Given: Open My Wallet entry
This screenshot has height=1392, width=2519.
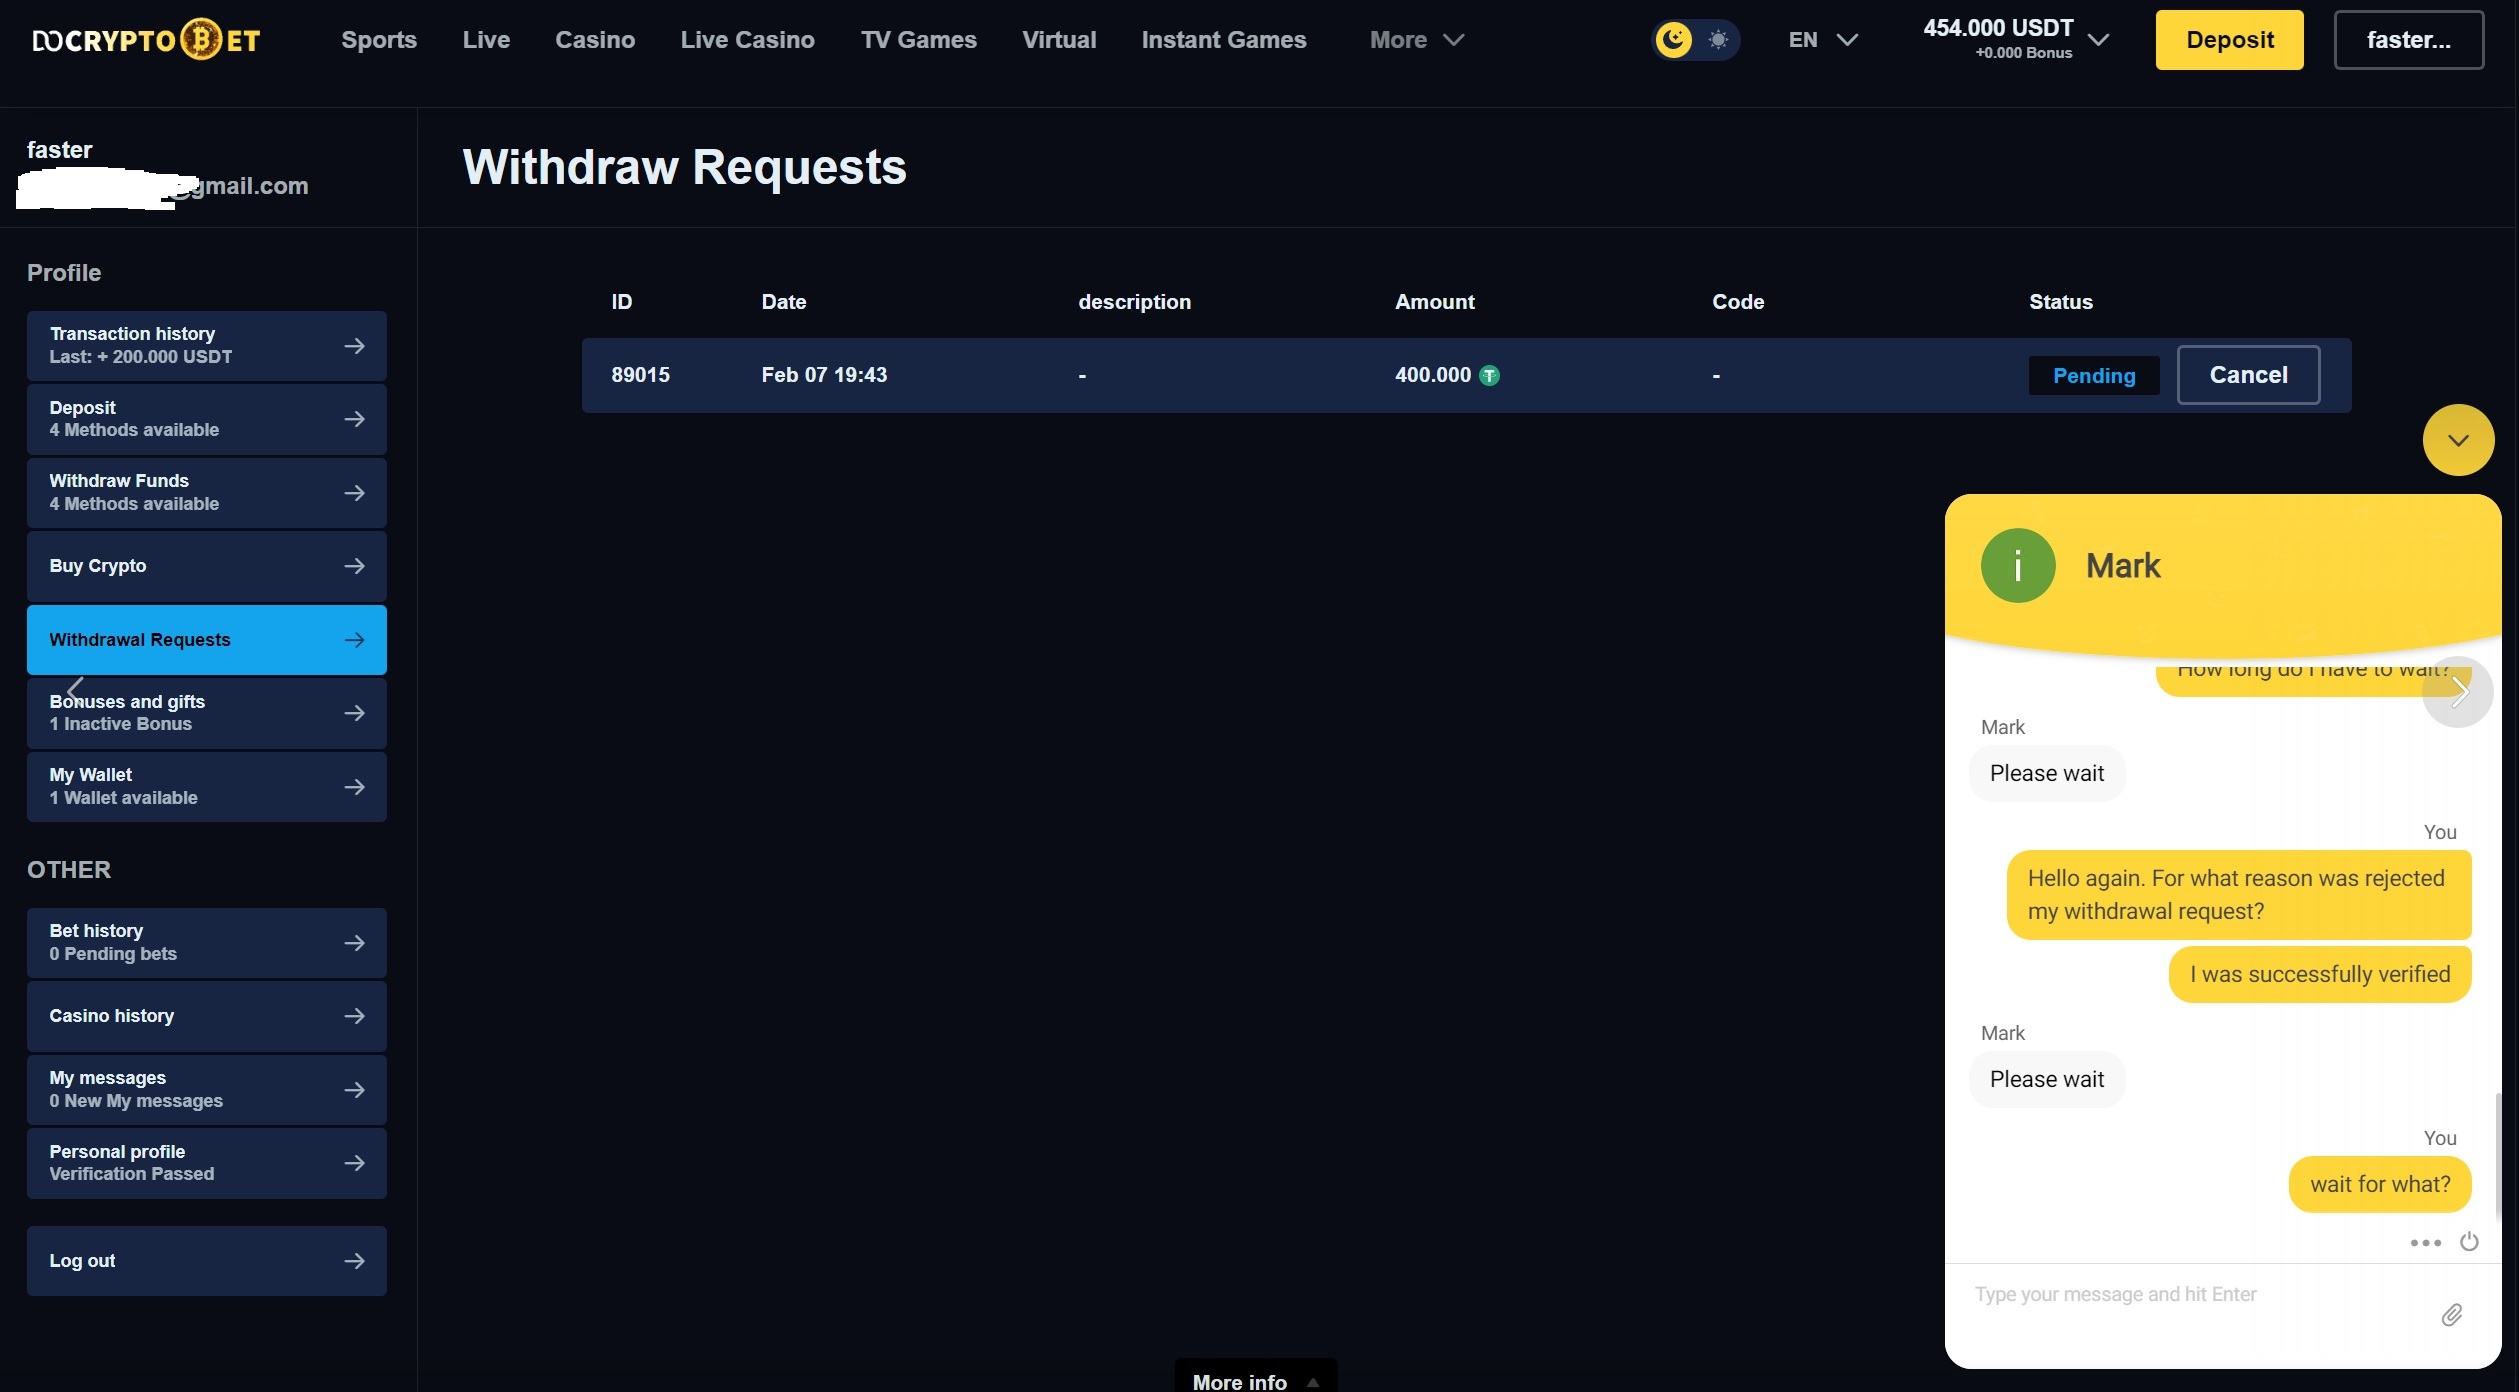Looking at the screenshot, I should point(207,787).
